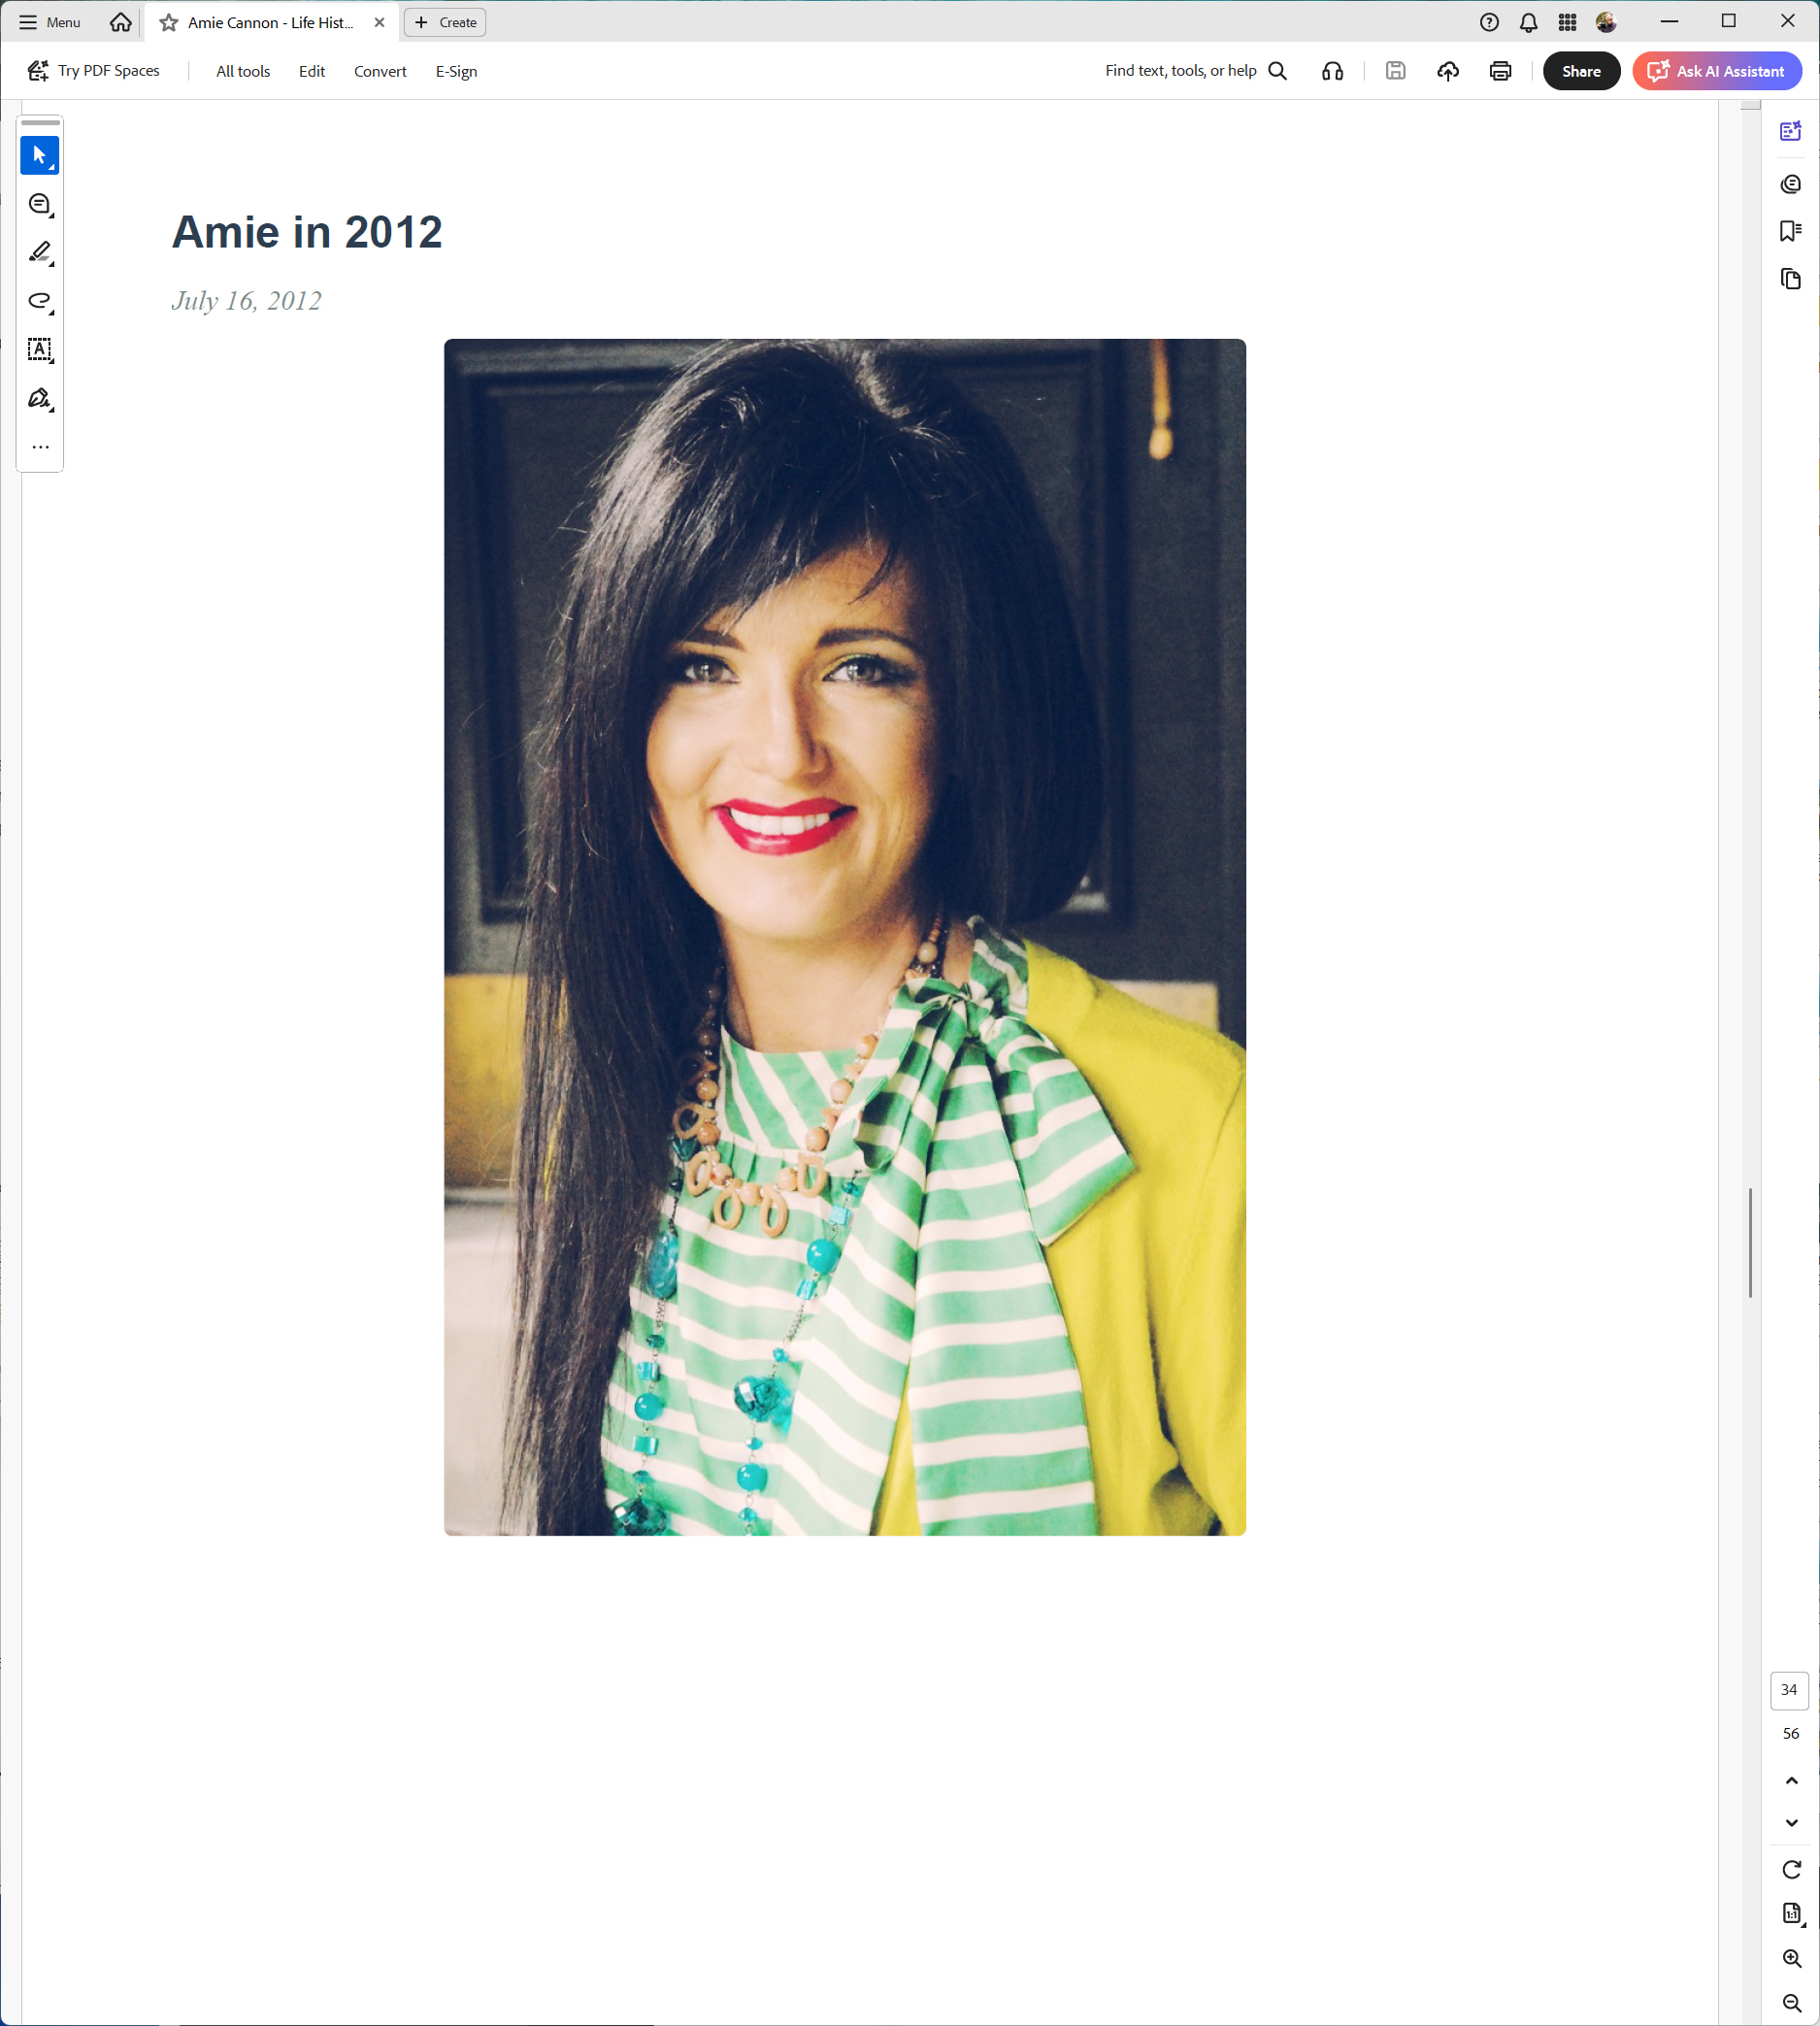
Task: Open the Comments panel in right sidebar
Action: tap(1790, 183)
